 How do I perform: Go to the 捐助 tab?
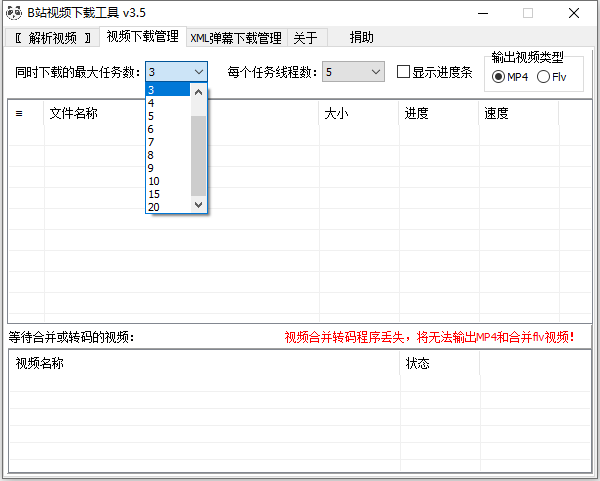[x=361, y=38]
